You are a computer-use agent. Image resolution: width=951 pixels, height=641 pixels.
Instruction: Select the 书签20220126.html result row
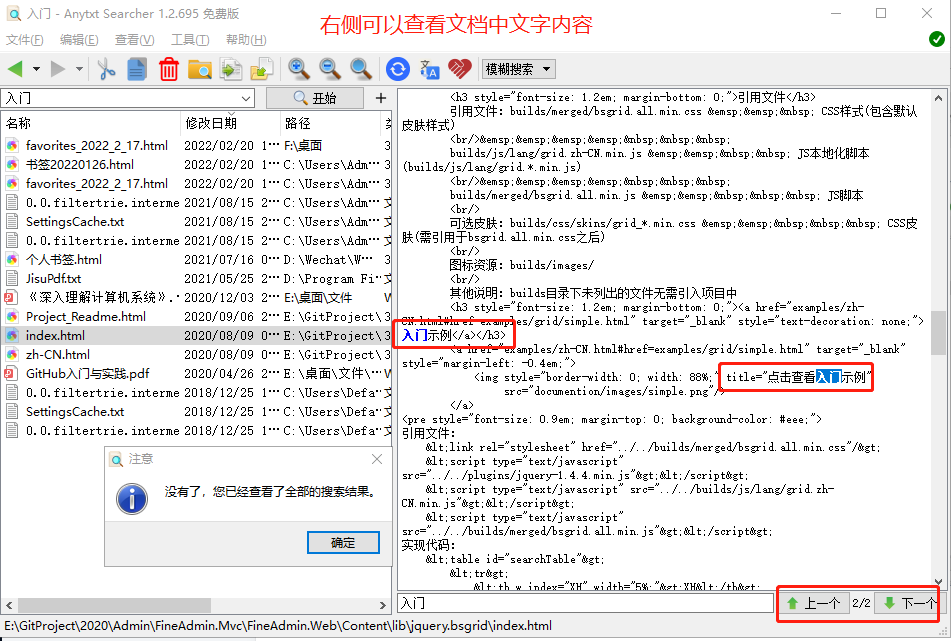(197, 164)
